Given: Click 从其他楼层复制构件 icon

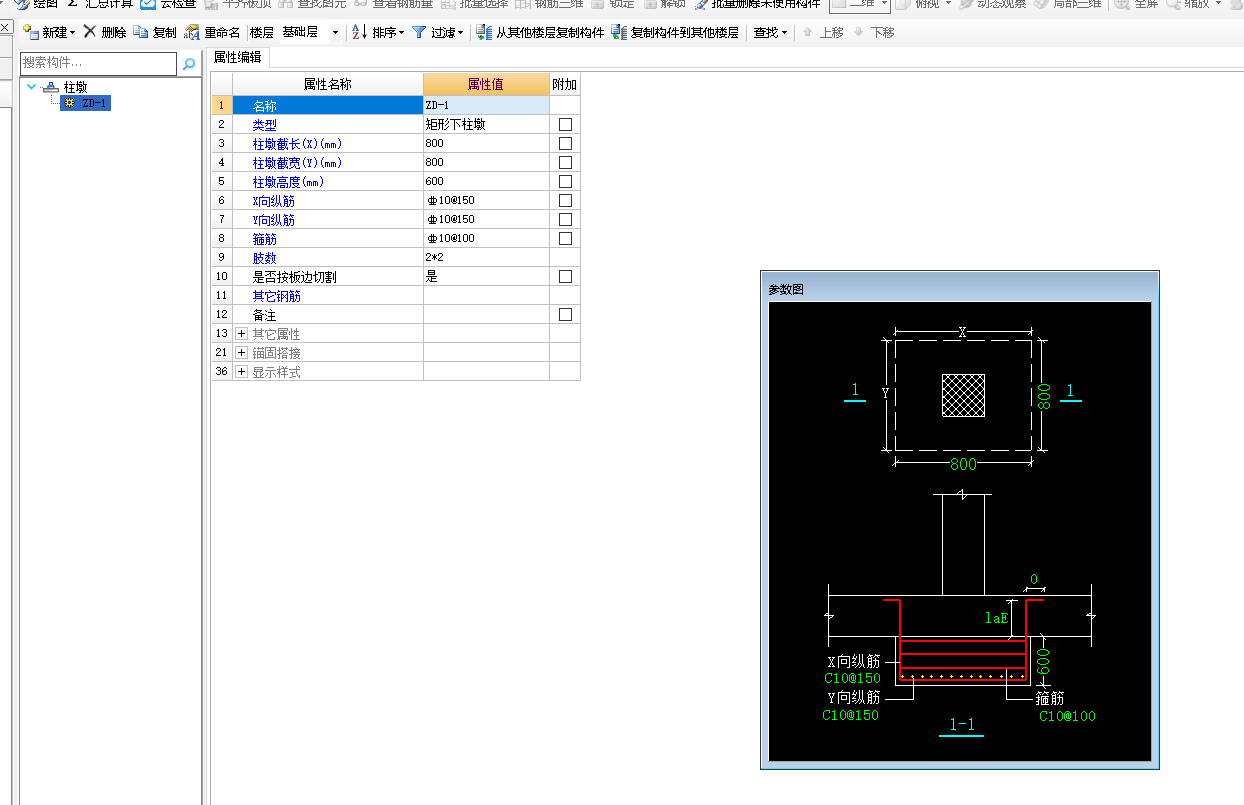Looking at the screenshot, I should pos(484,32).
